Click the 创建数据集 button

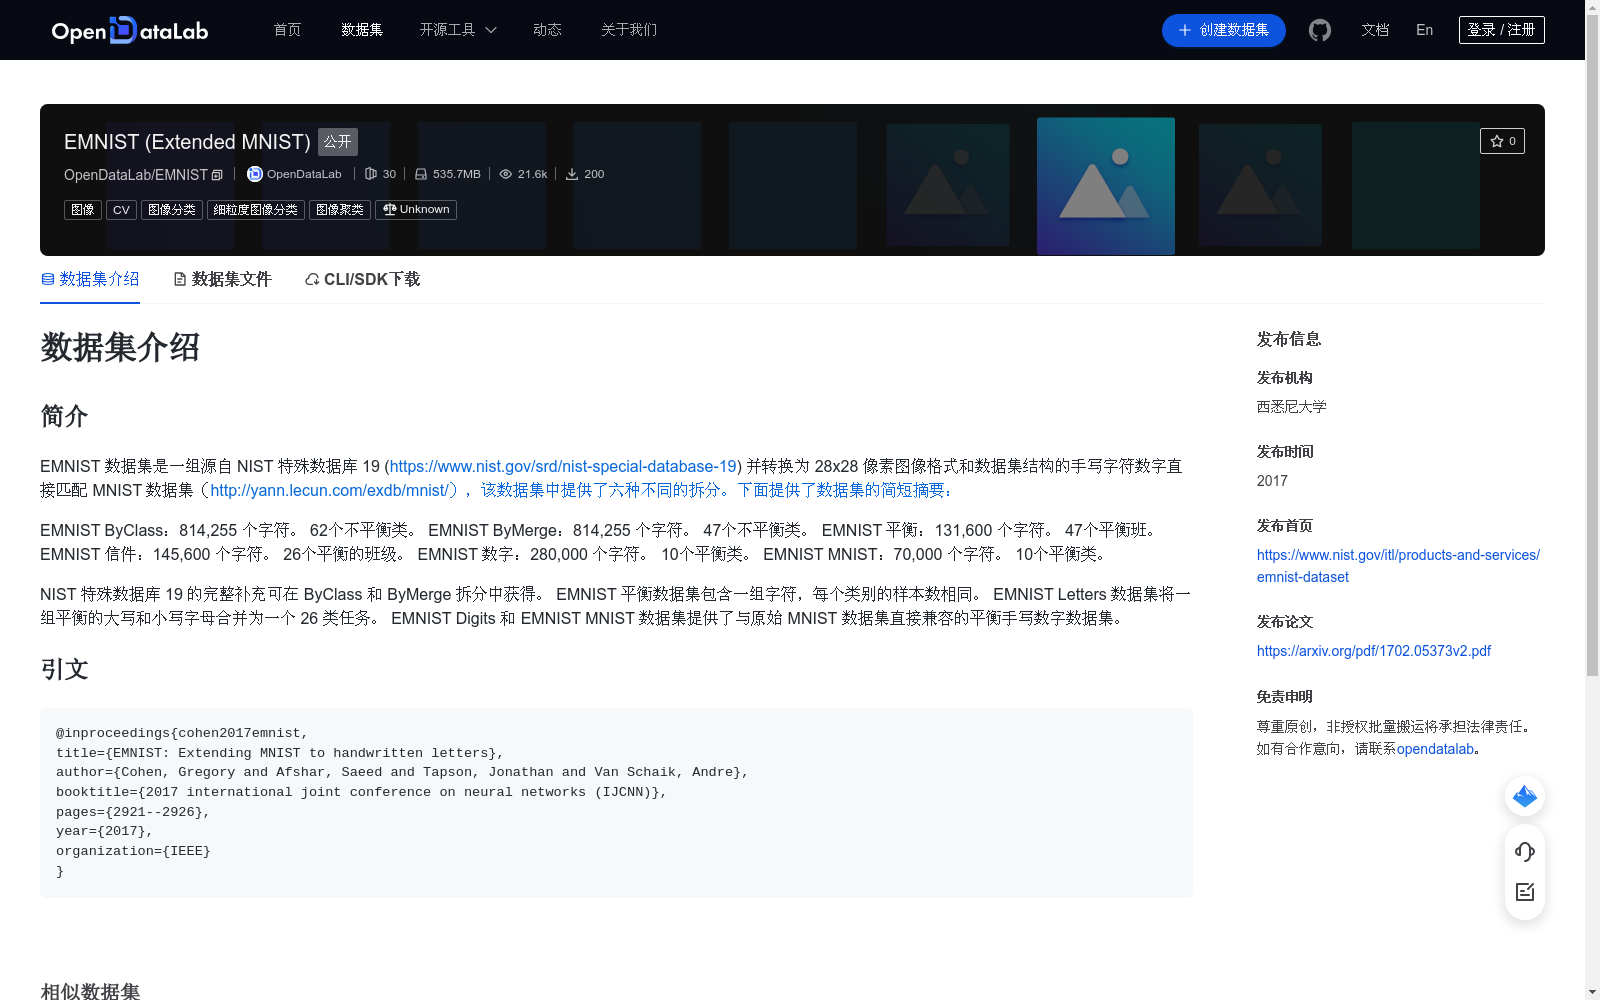point(1224,30)
